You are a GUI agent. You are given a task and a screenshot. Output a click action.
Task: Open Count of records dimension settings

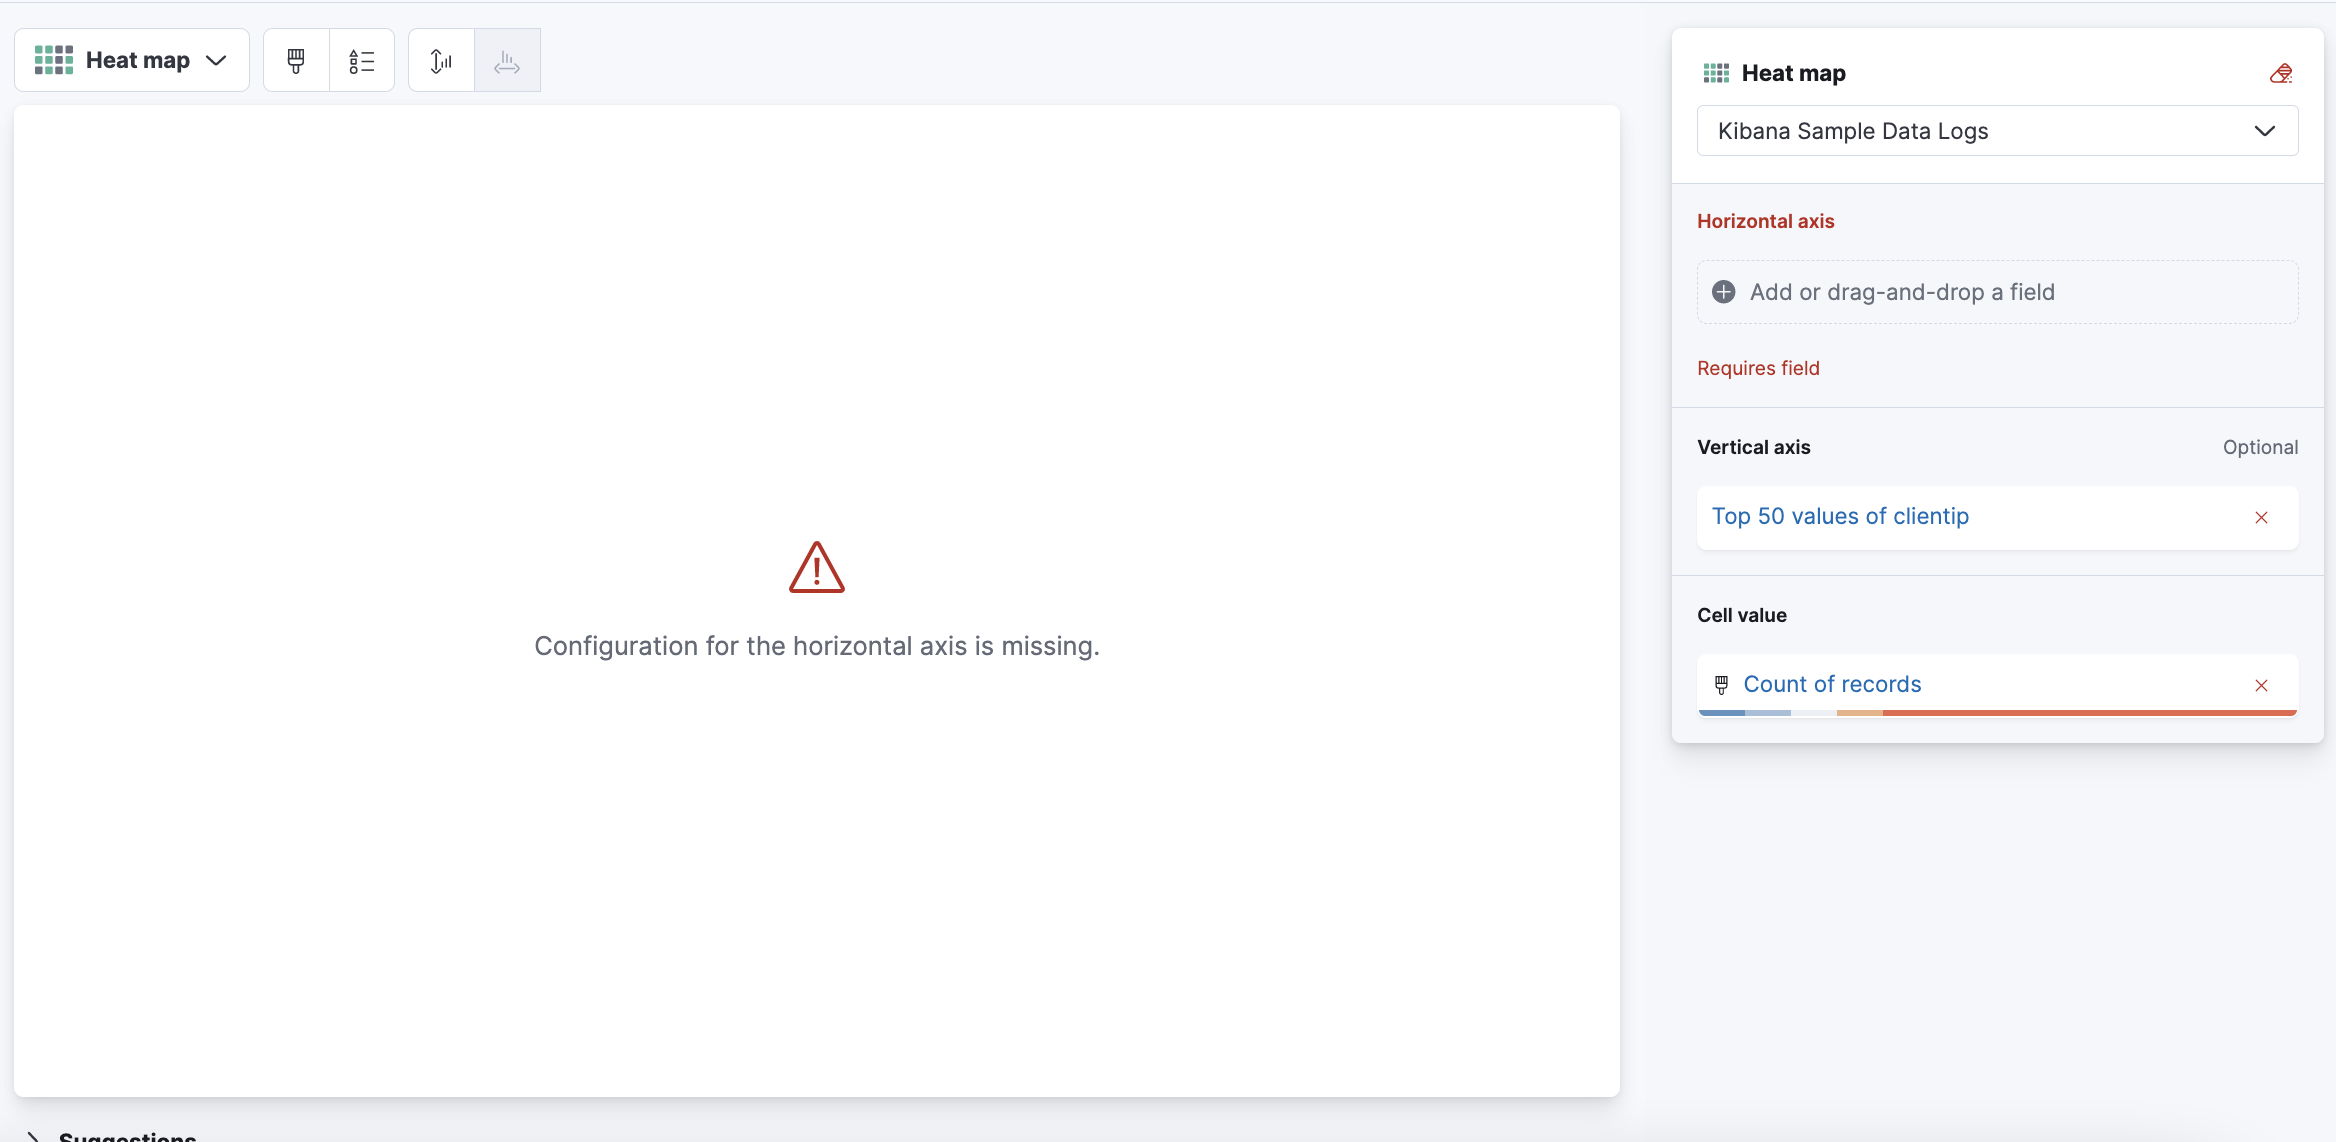pyautogui.click(x=1832, y=684)
